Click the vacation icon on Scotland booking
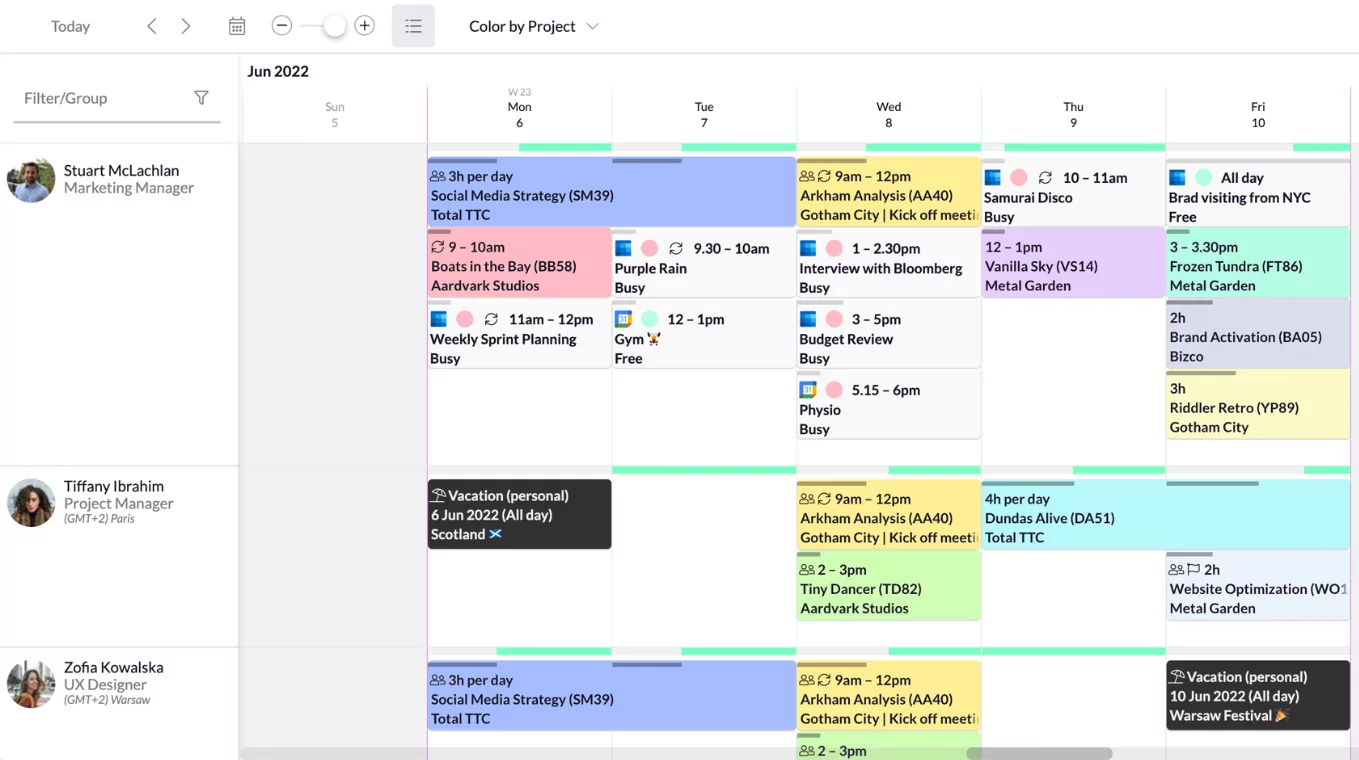The width and height of the screenshot is (1359, 760). 438,495
